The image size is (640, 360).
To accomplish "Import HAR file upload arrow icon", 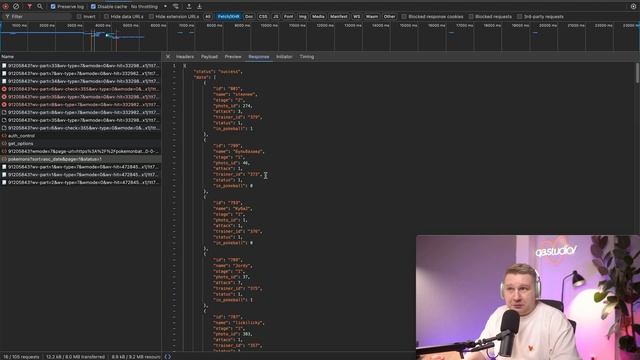I will pos(189,7).
